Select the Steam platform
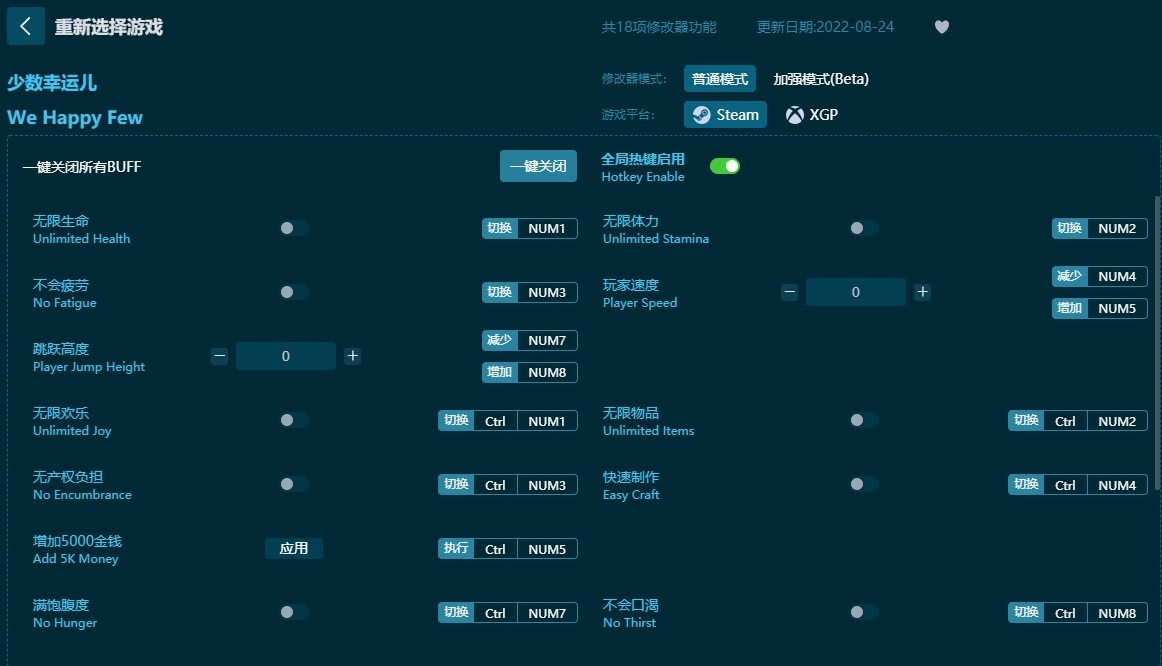 (x=725, y=115)
